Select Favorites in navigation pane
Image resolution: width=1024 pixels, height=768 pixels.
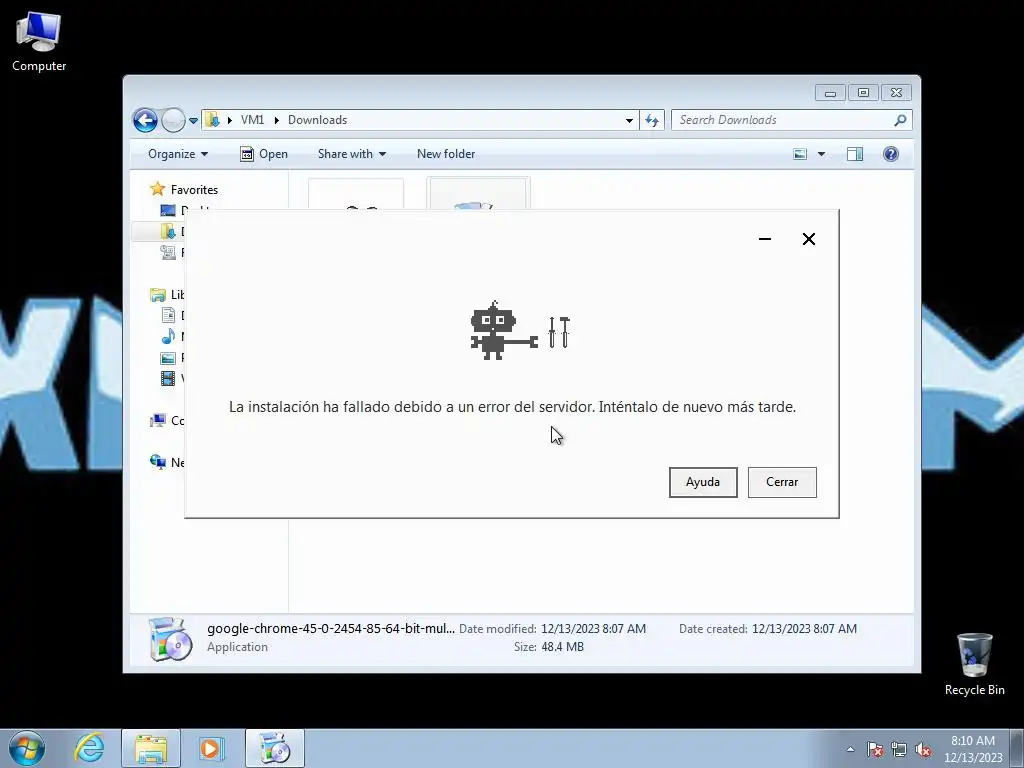(x=184, y=189)
